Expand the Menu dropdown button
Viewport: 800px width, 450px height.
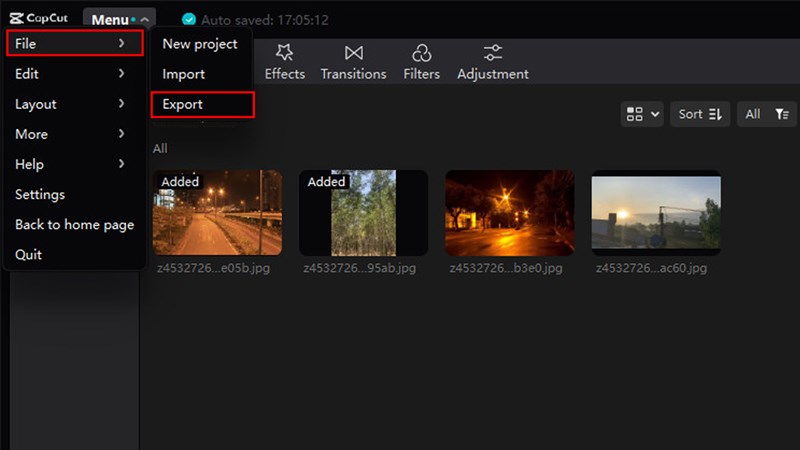[x=118, y=20]
